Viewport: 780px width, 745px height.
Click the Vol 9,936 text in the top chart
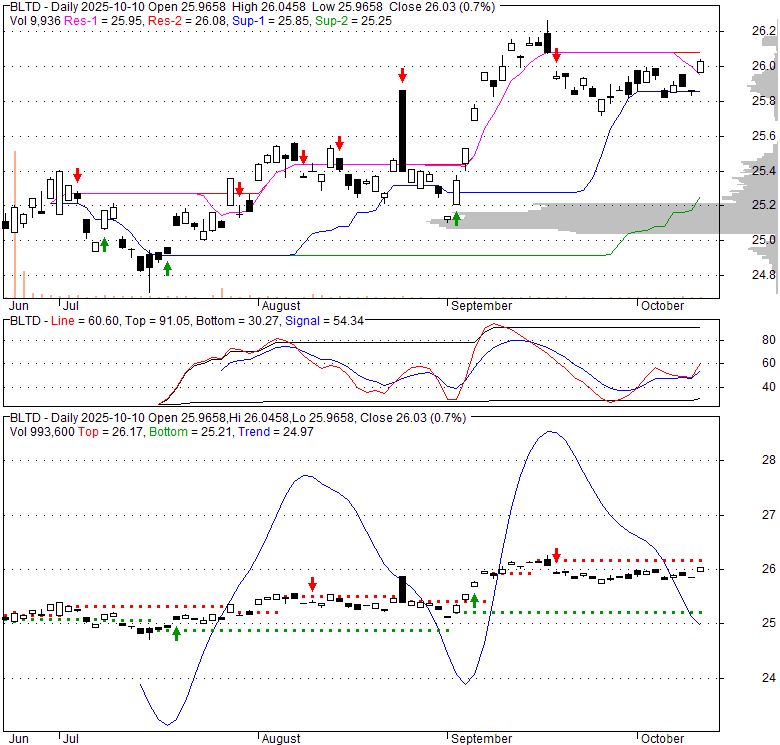click(35, 21)
